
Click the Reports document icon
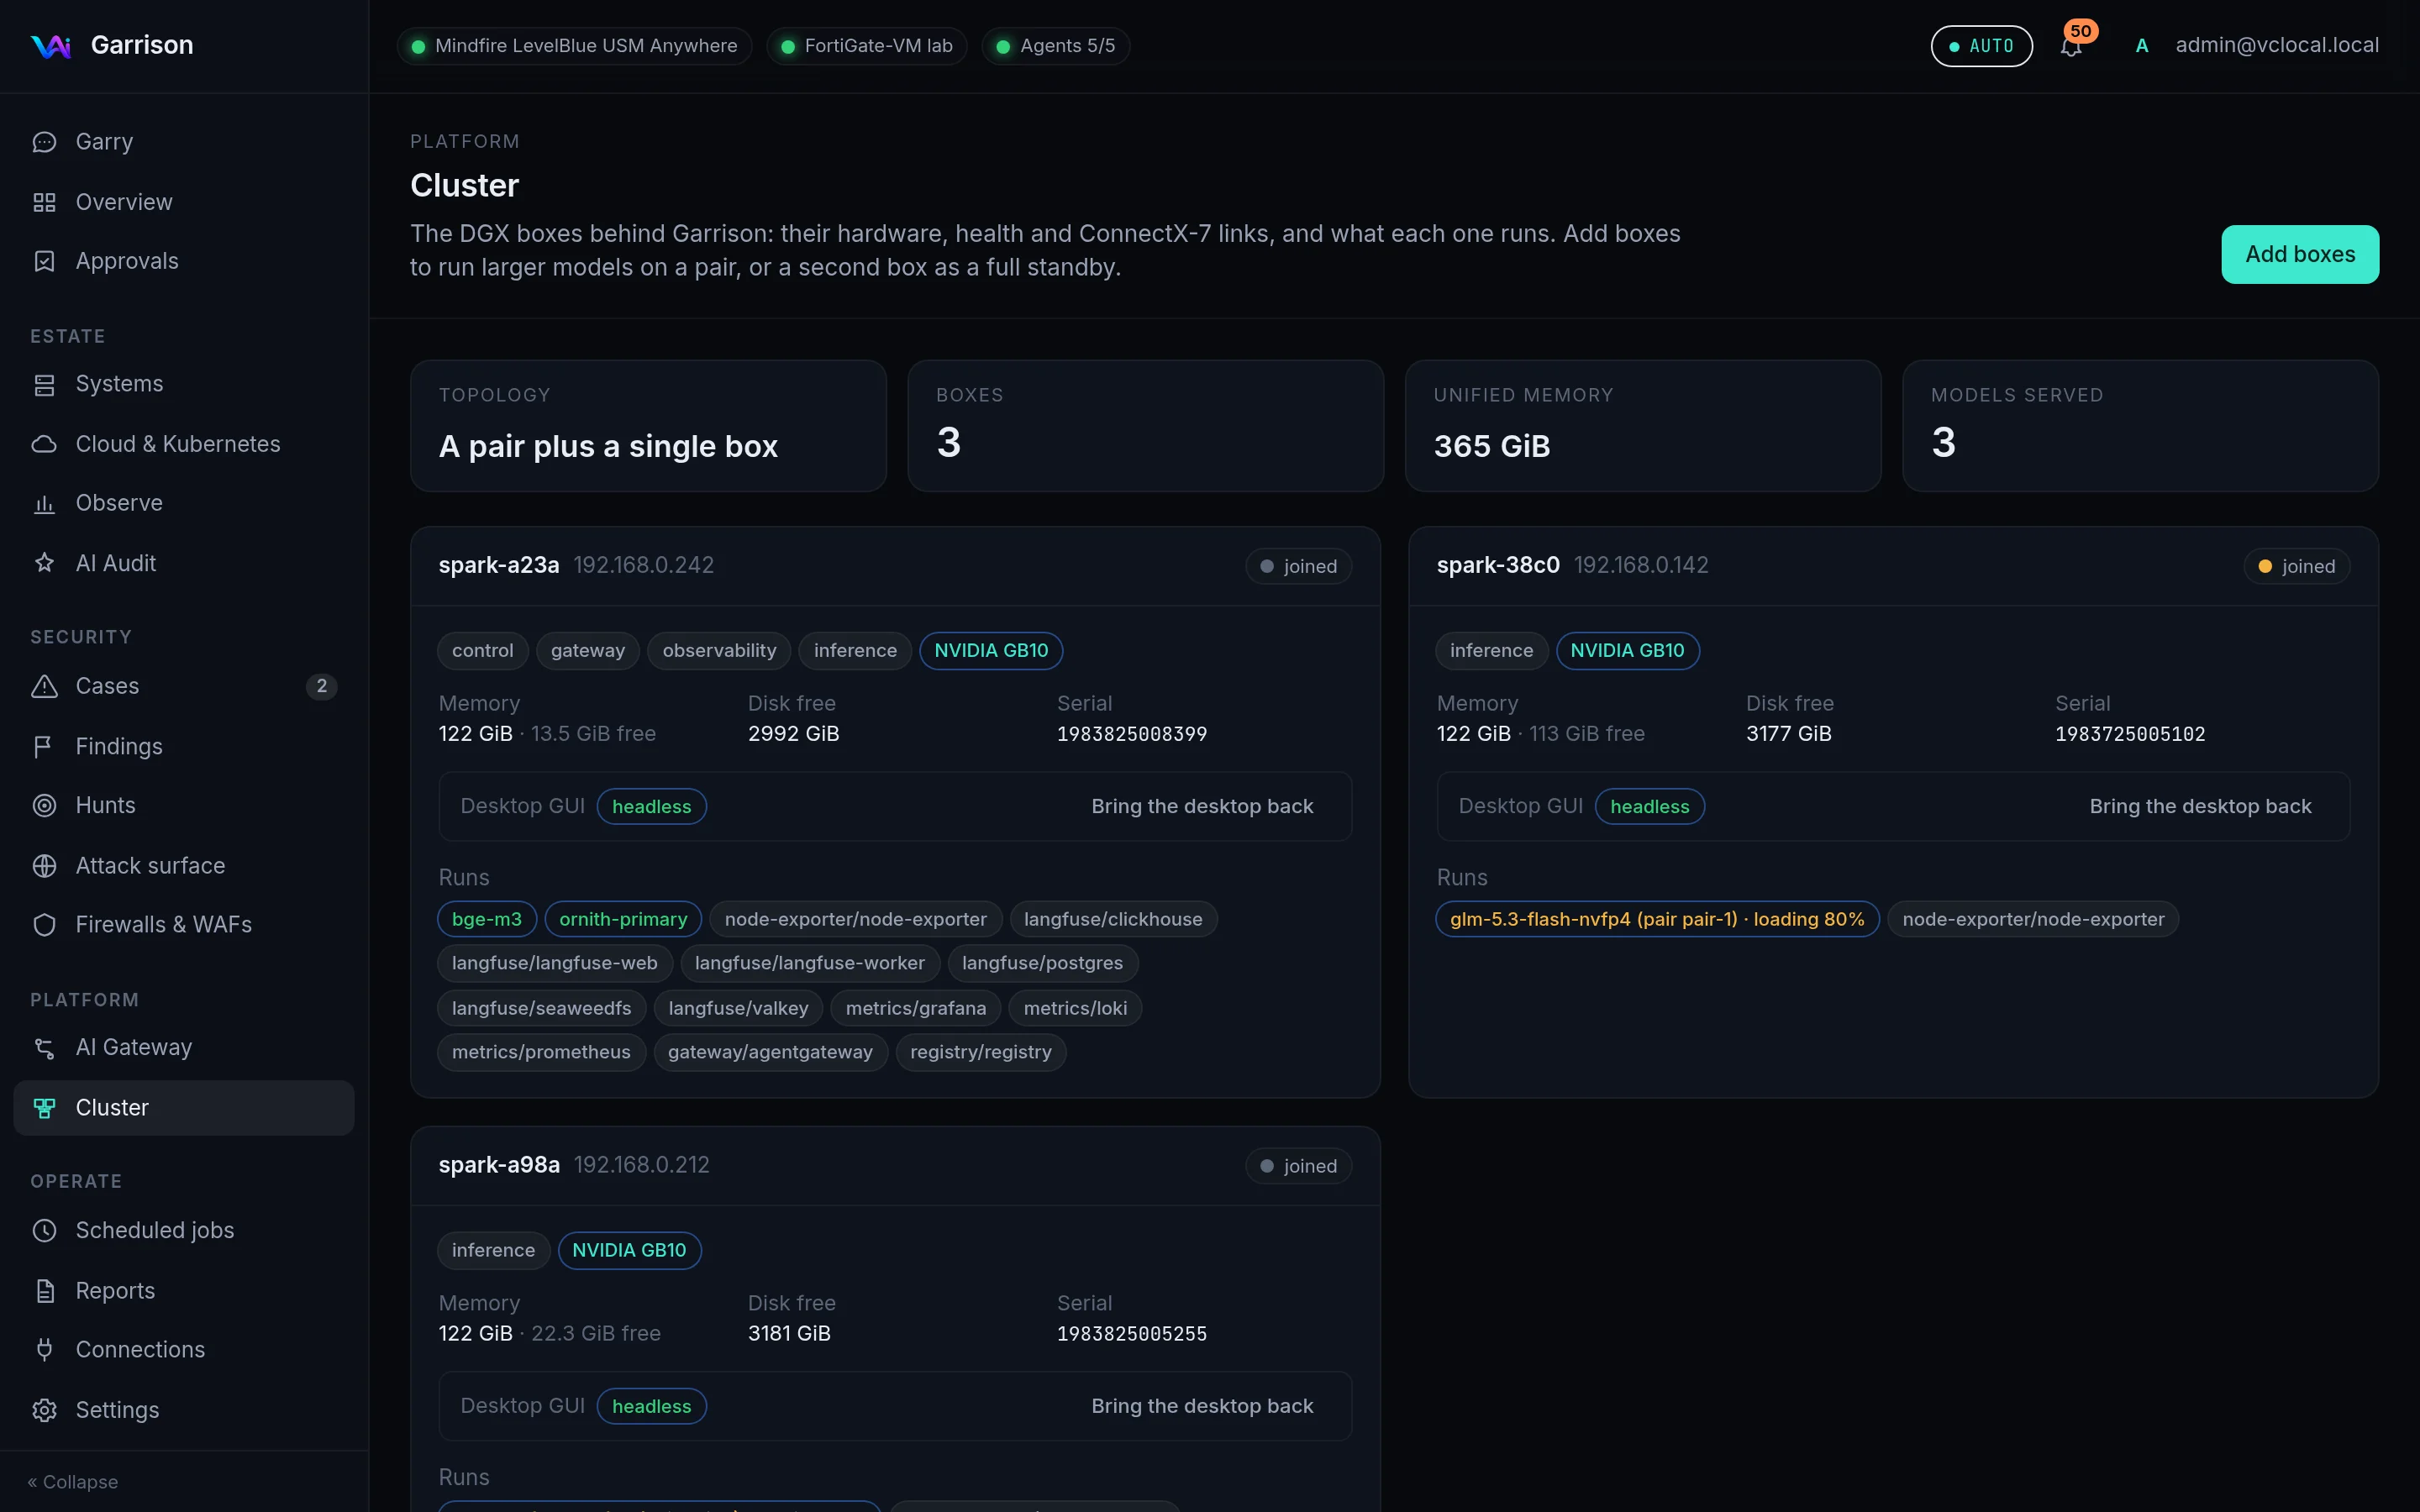(x=44, y=1290)
